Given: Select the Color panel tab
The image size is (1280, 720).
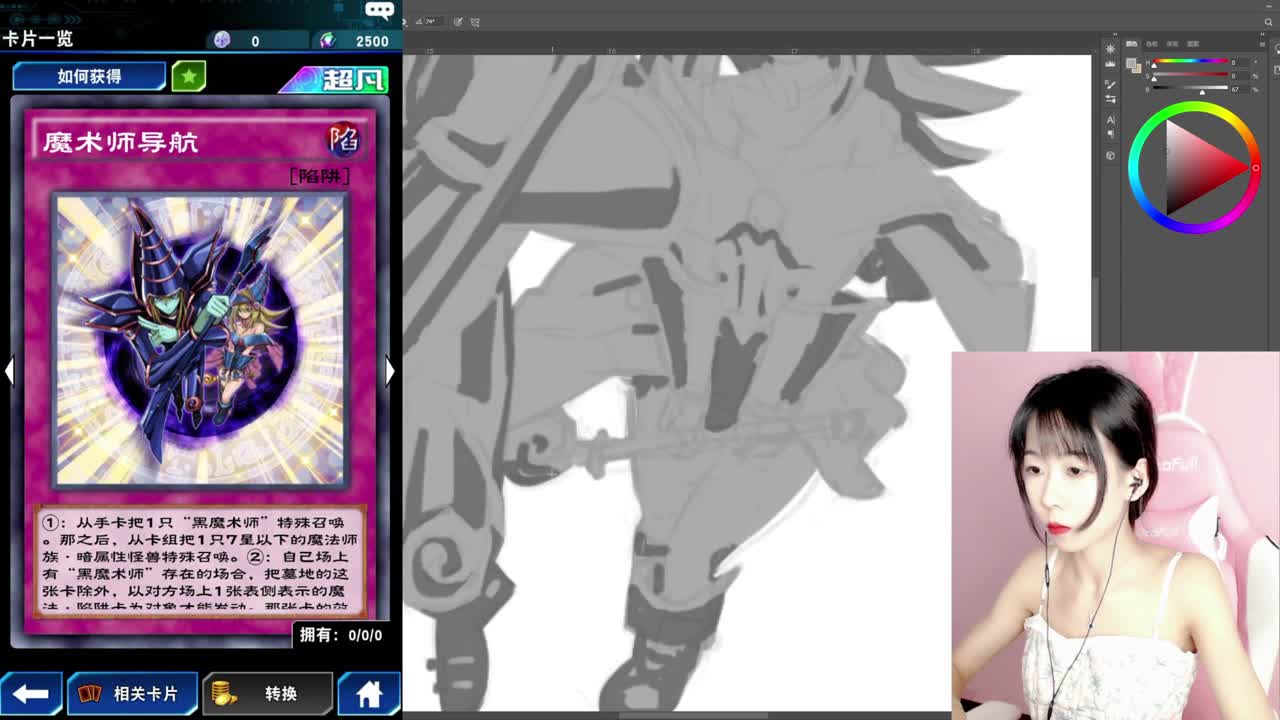Looking at the screenshot, I should [1132, 44].
